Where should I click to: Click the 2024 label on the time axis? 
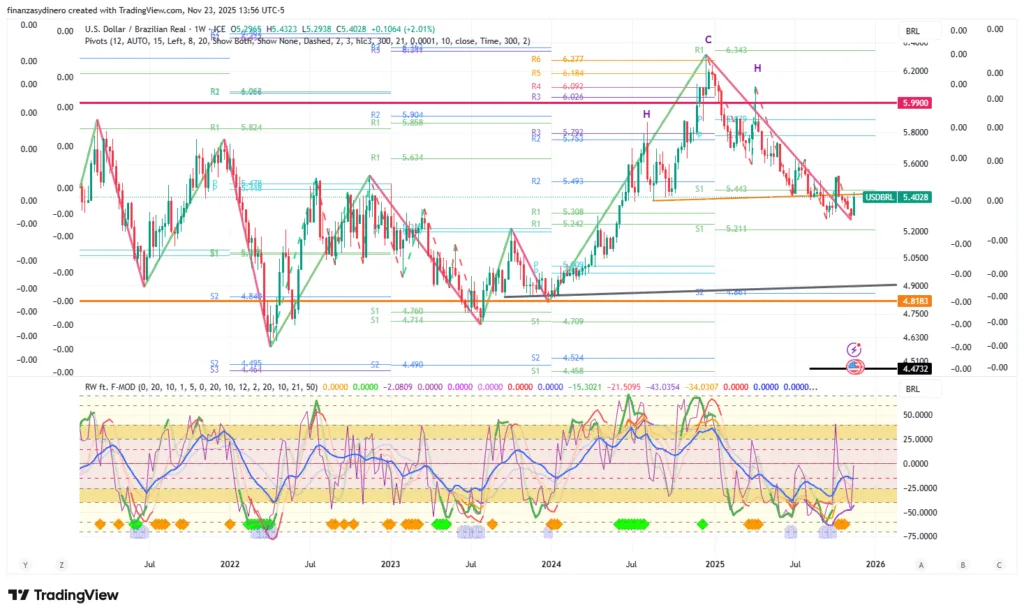click(551, 565)
